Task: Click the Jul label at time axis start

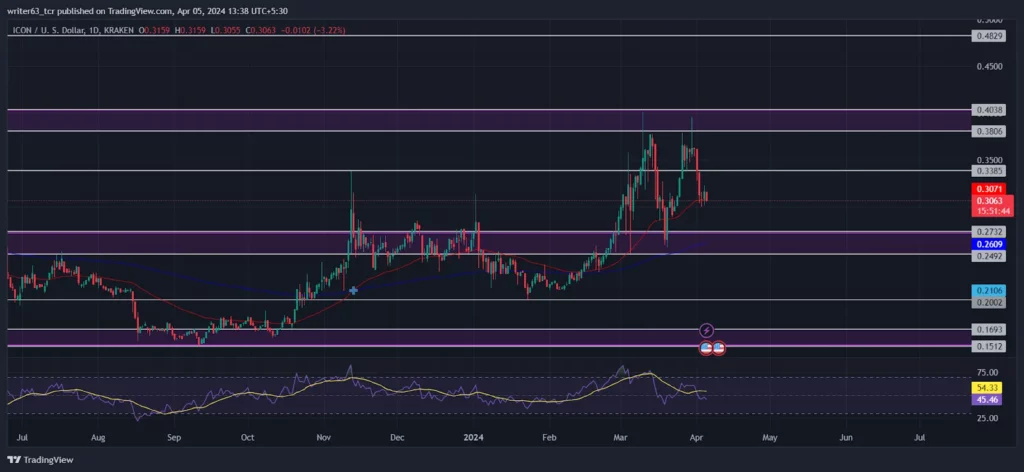Action: 20,435
